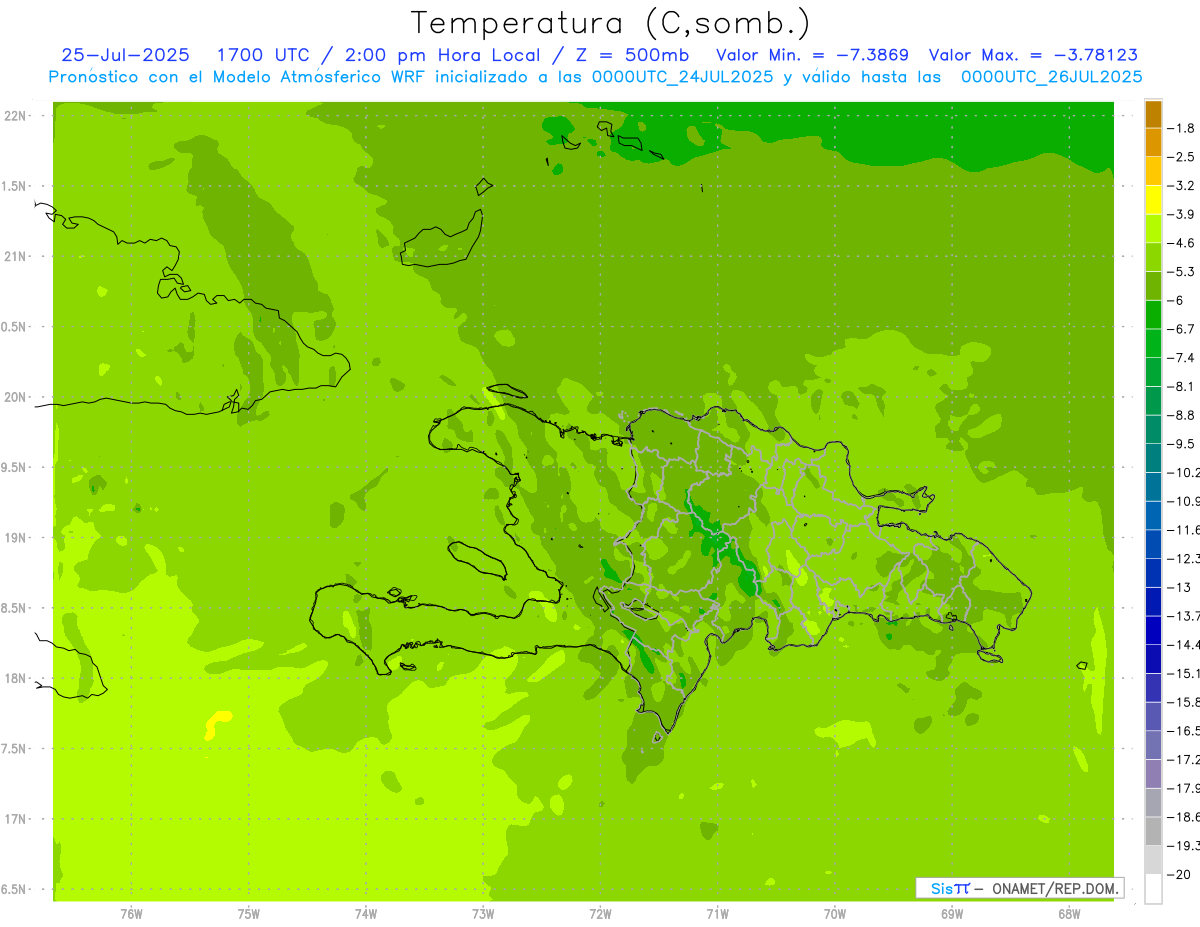Viewport: 1200px width, 927px height.
Task: Click the 73W longitude label
Action: pos(483,914)
